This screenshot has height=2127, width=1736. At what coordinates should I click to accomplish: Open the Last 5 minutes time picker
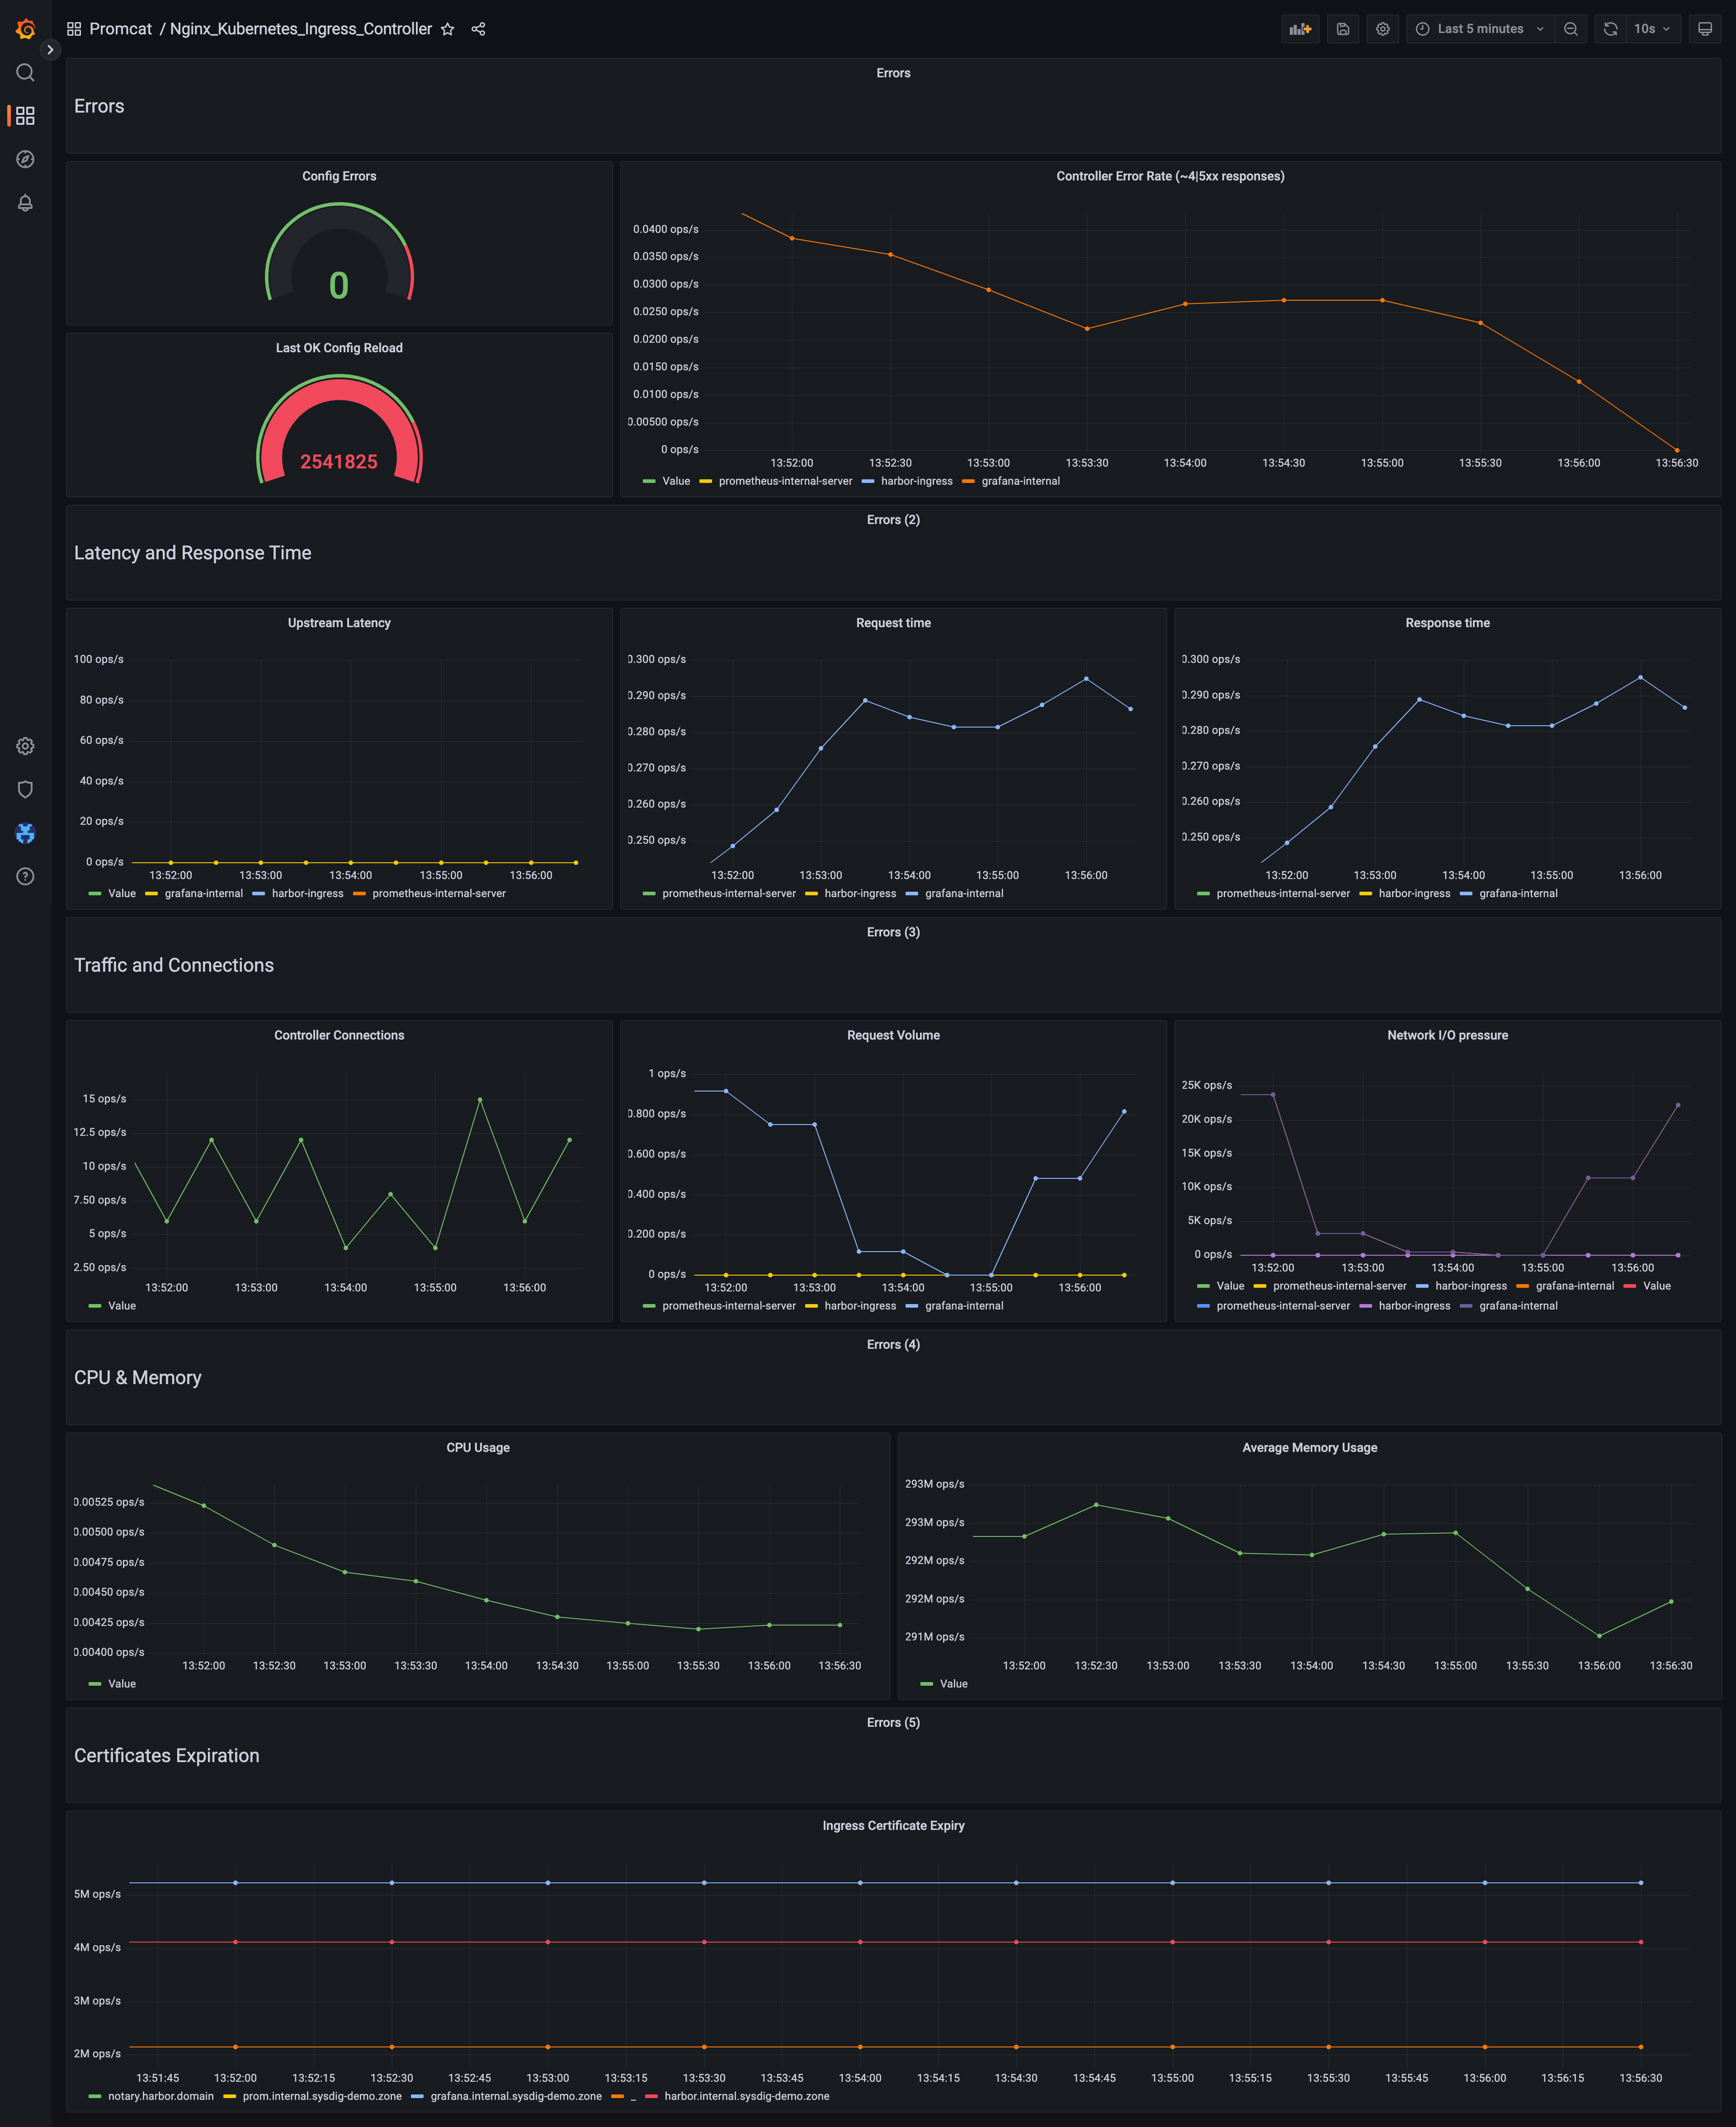pyautogui.click(x=1480, y=29)
